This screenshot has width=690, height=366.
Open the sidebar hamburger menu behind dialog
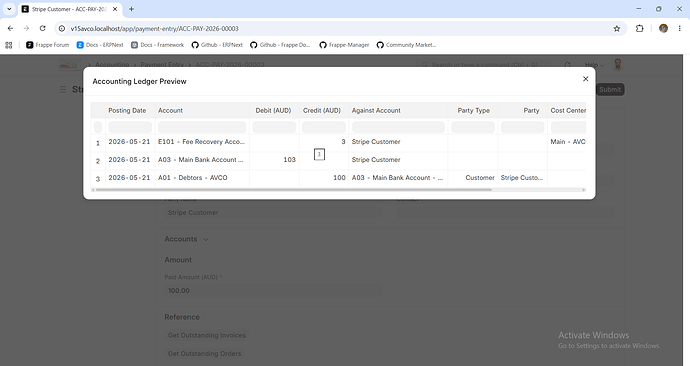(x=63, y=89)
